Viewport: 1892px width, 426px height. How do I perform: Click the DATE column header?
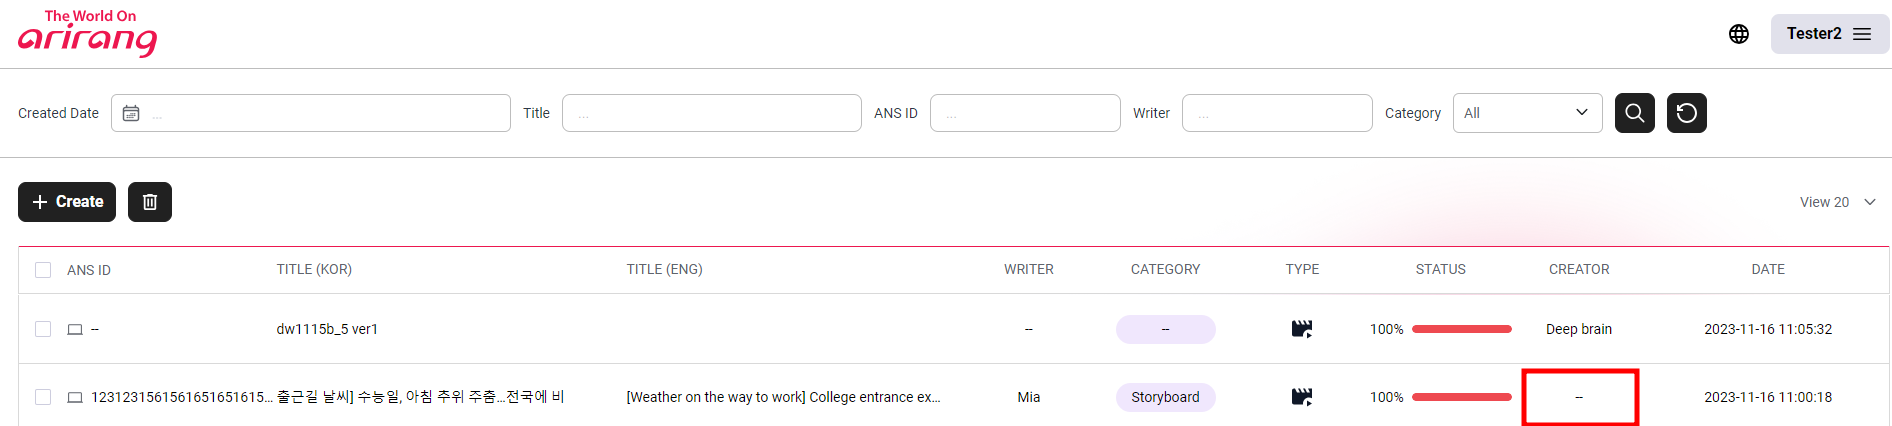pyautogui.click(x=1767, y=270)
